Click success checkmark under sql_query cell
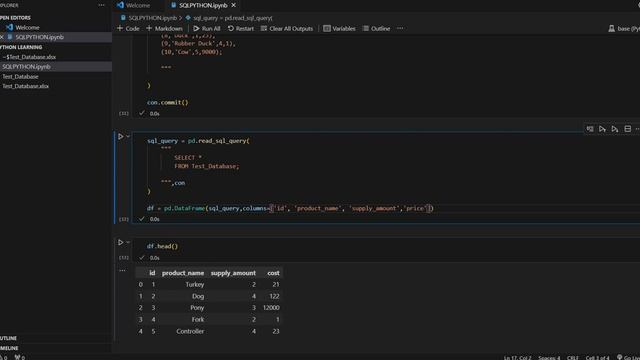640x360 pixels. tap(142, 219)
